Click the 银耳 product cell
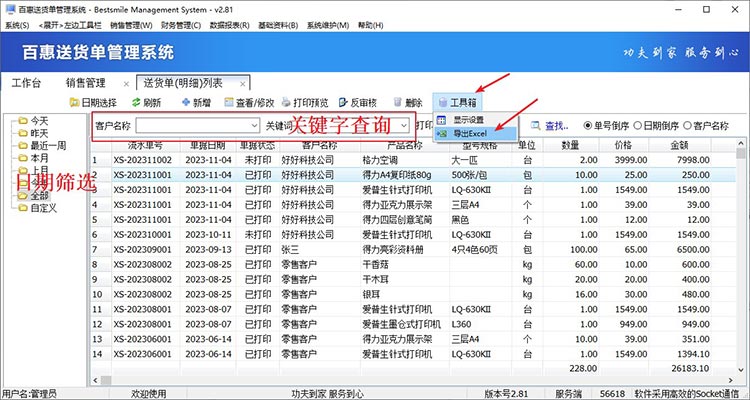The height and width of the screenshot is (400, 750). click(372, 294)
